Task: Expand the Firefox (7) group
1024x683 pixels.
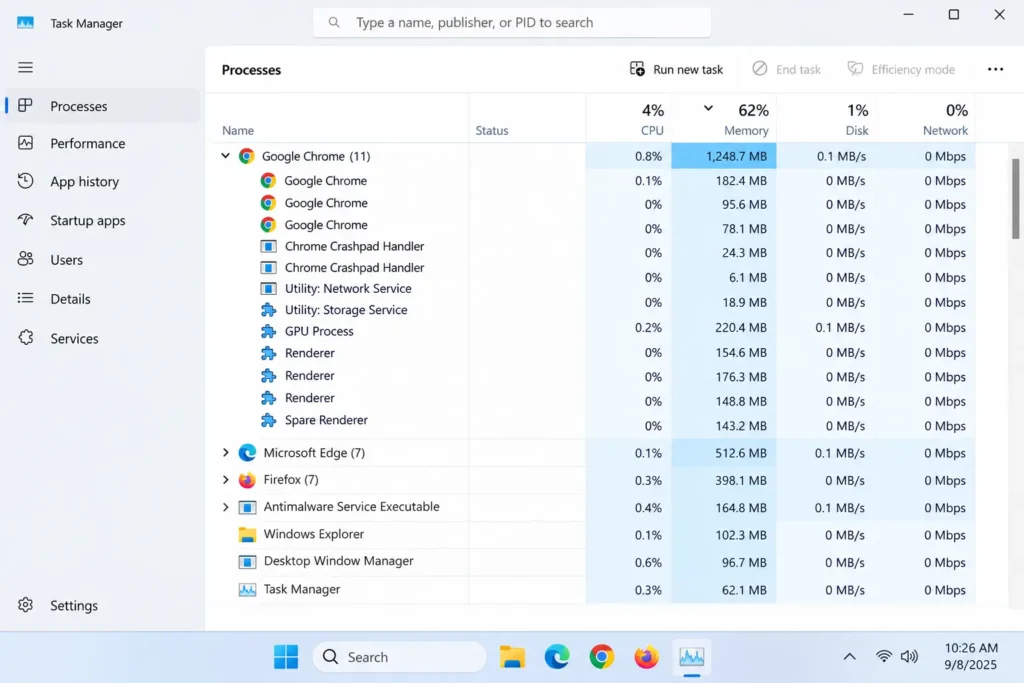Action: (225, 480)
